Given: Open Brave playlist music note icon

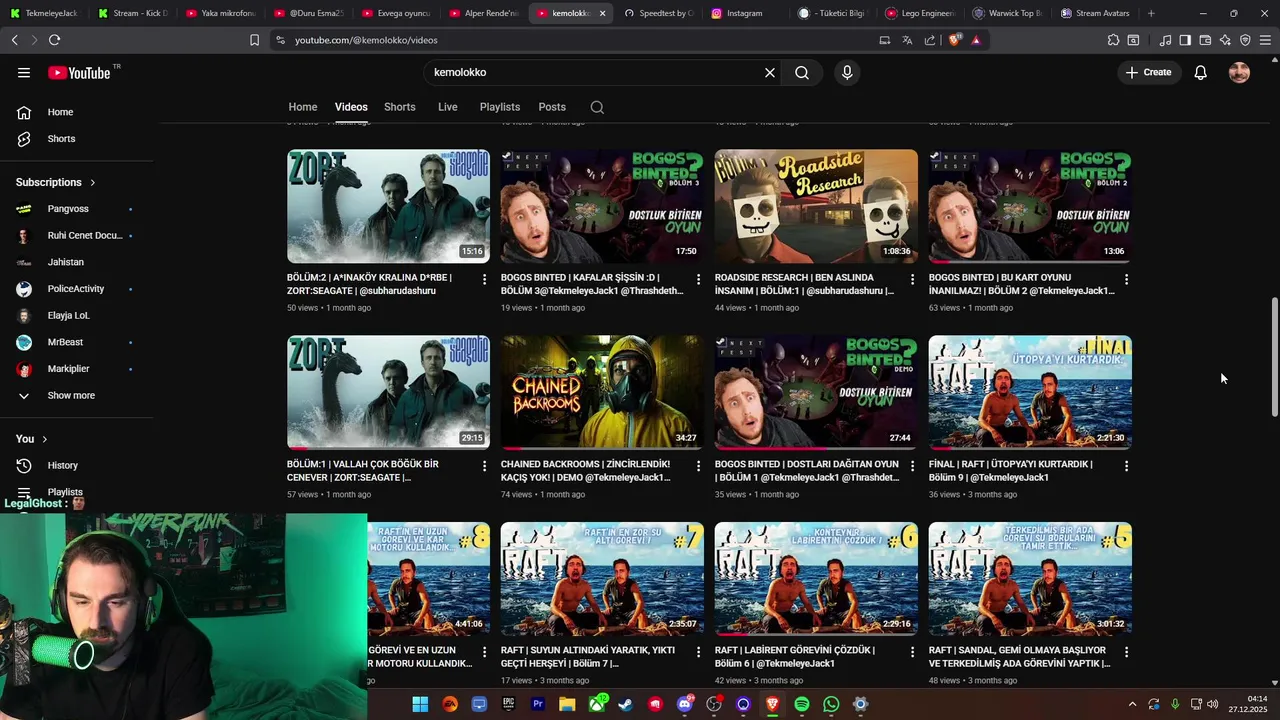Looking at the screenshot, I should click(1165, 40).
